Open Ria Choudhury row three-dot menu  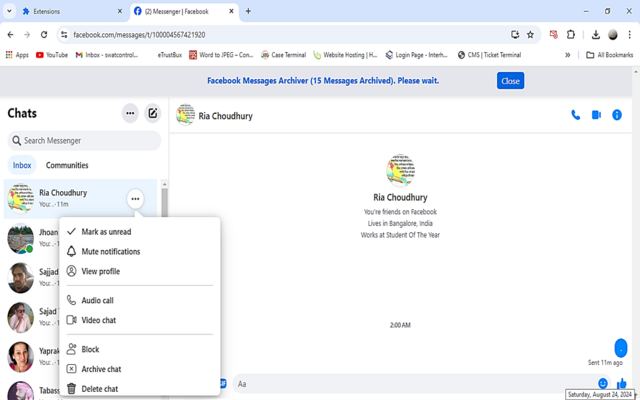pos(135,199)
